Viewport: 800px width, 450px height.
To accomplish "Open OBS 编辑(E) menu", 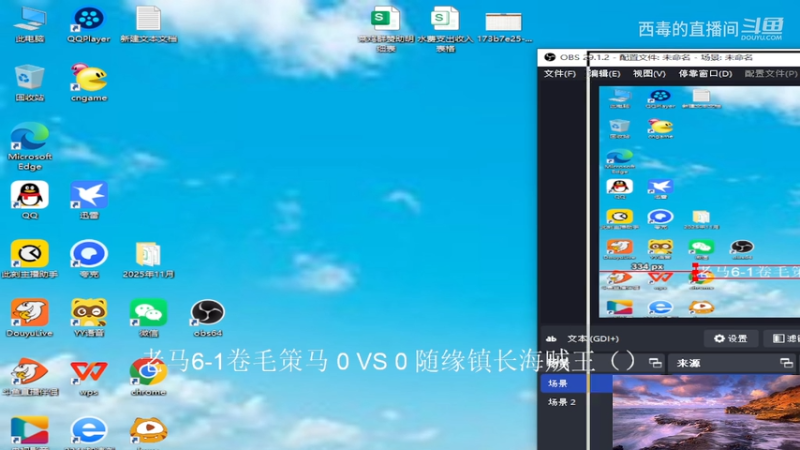I will [604, 73].
